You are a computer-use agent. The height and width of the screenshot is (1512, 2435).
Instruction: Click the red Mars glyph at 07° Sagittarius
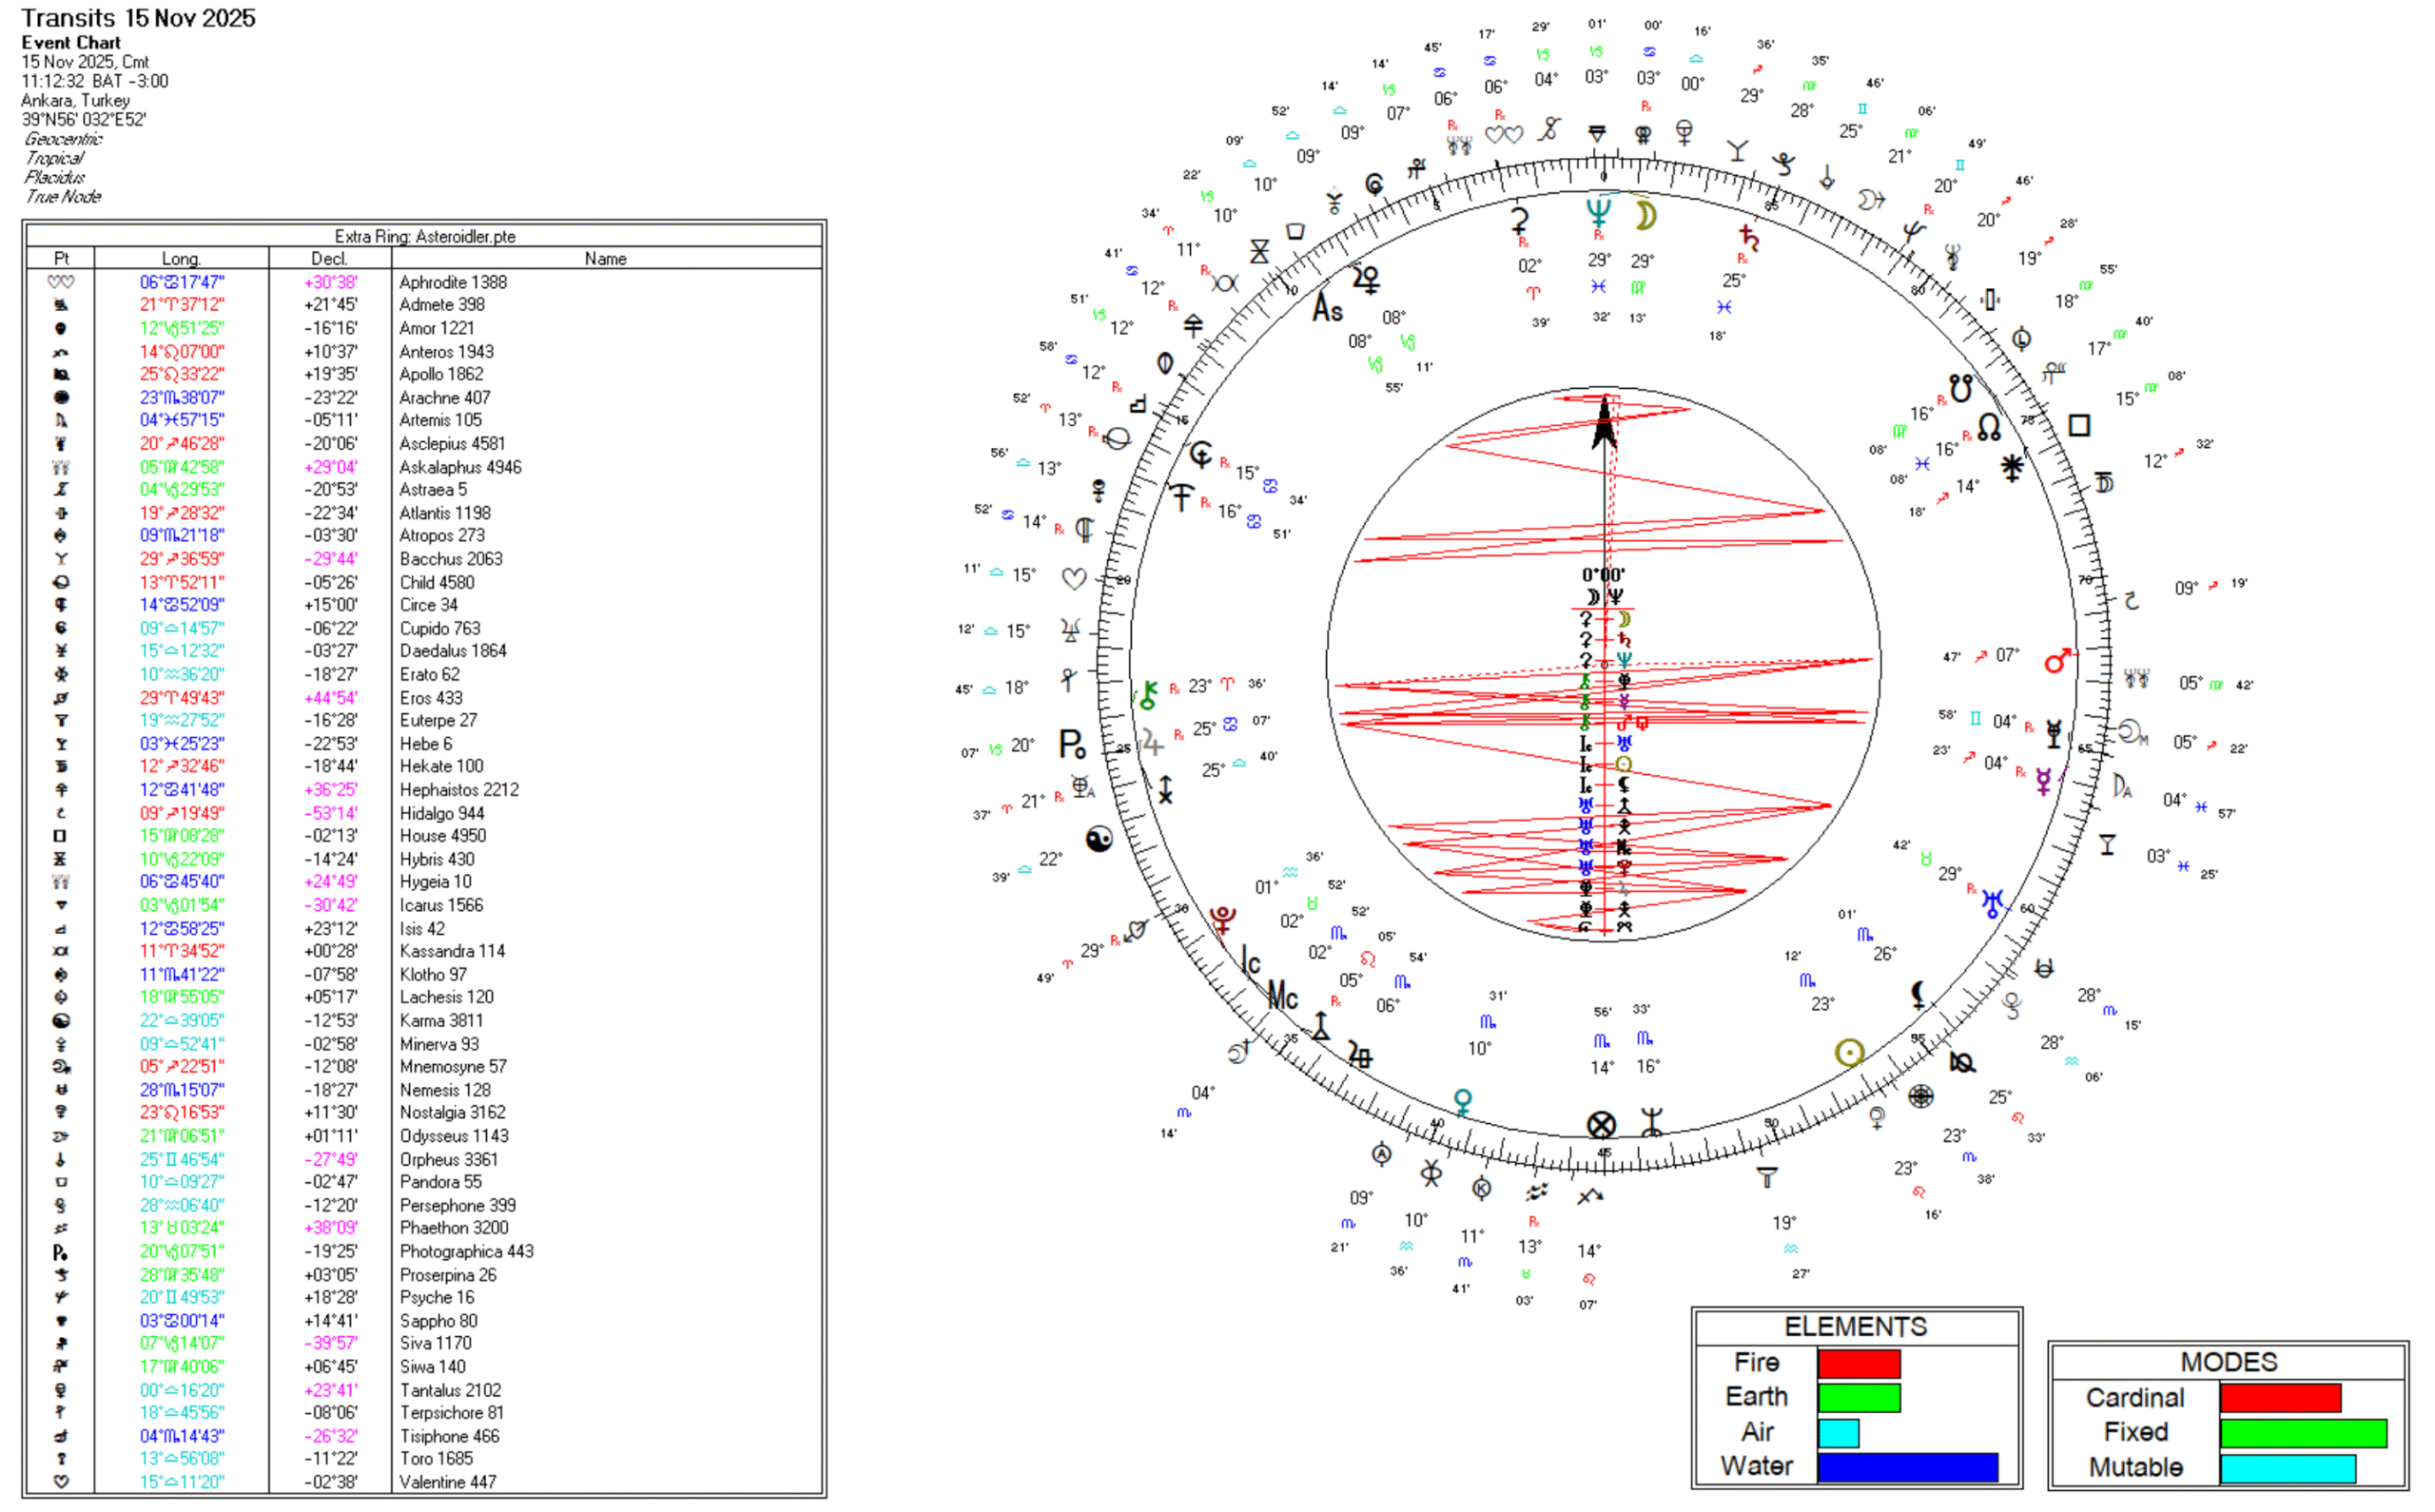tap(2057, 661)
